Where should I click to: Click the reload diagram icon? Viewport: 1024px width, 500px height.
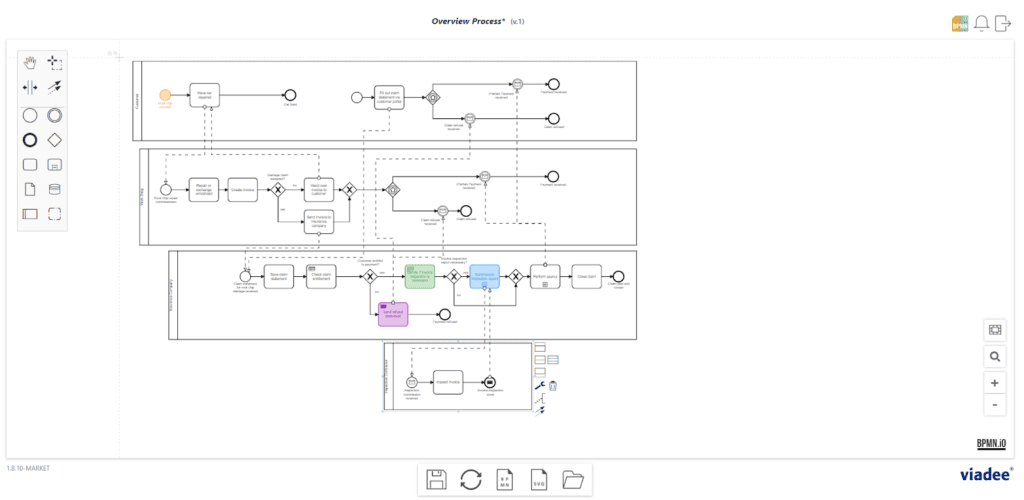(471, 480)
